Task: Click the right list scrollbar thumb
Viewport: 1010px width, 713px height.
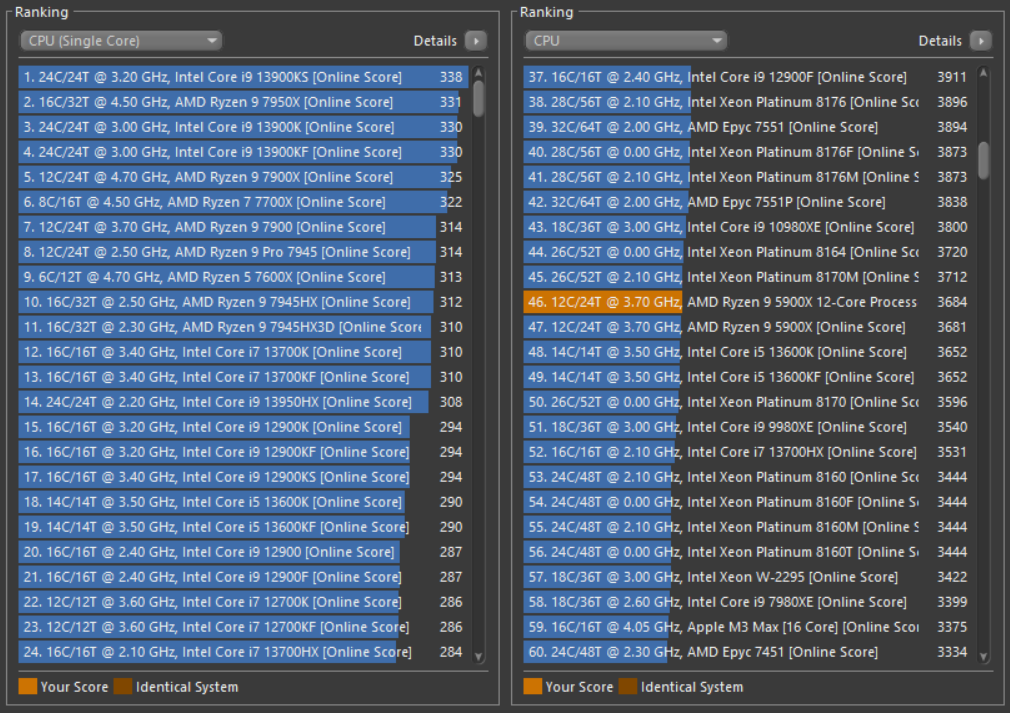Action: click(x=983, y=160)
